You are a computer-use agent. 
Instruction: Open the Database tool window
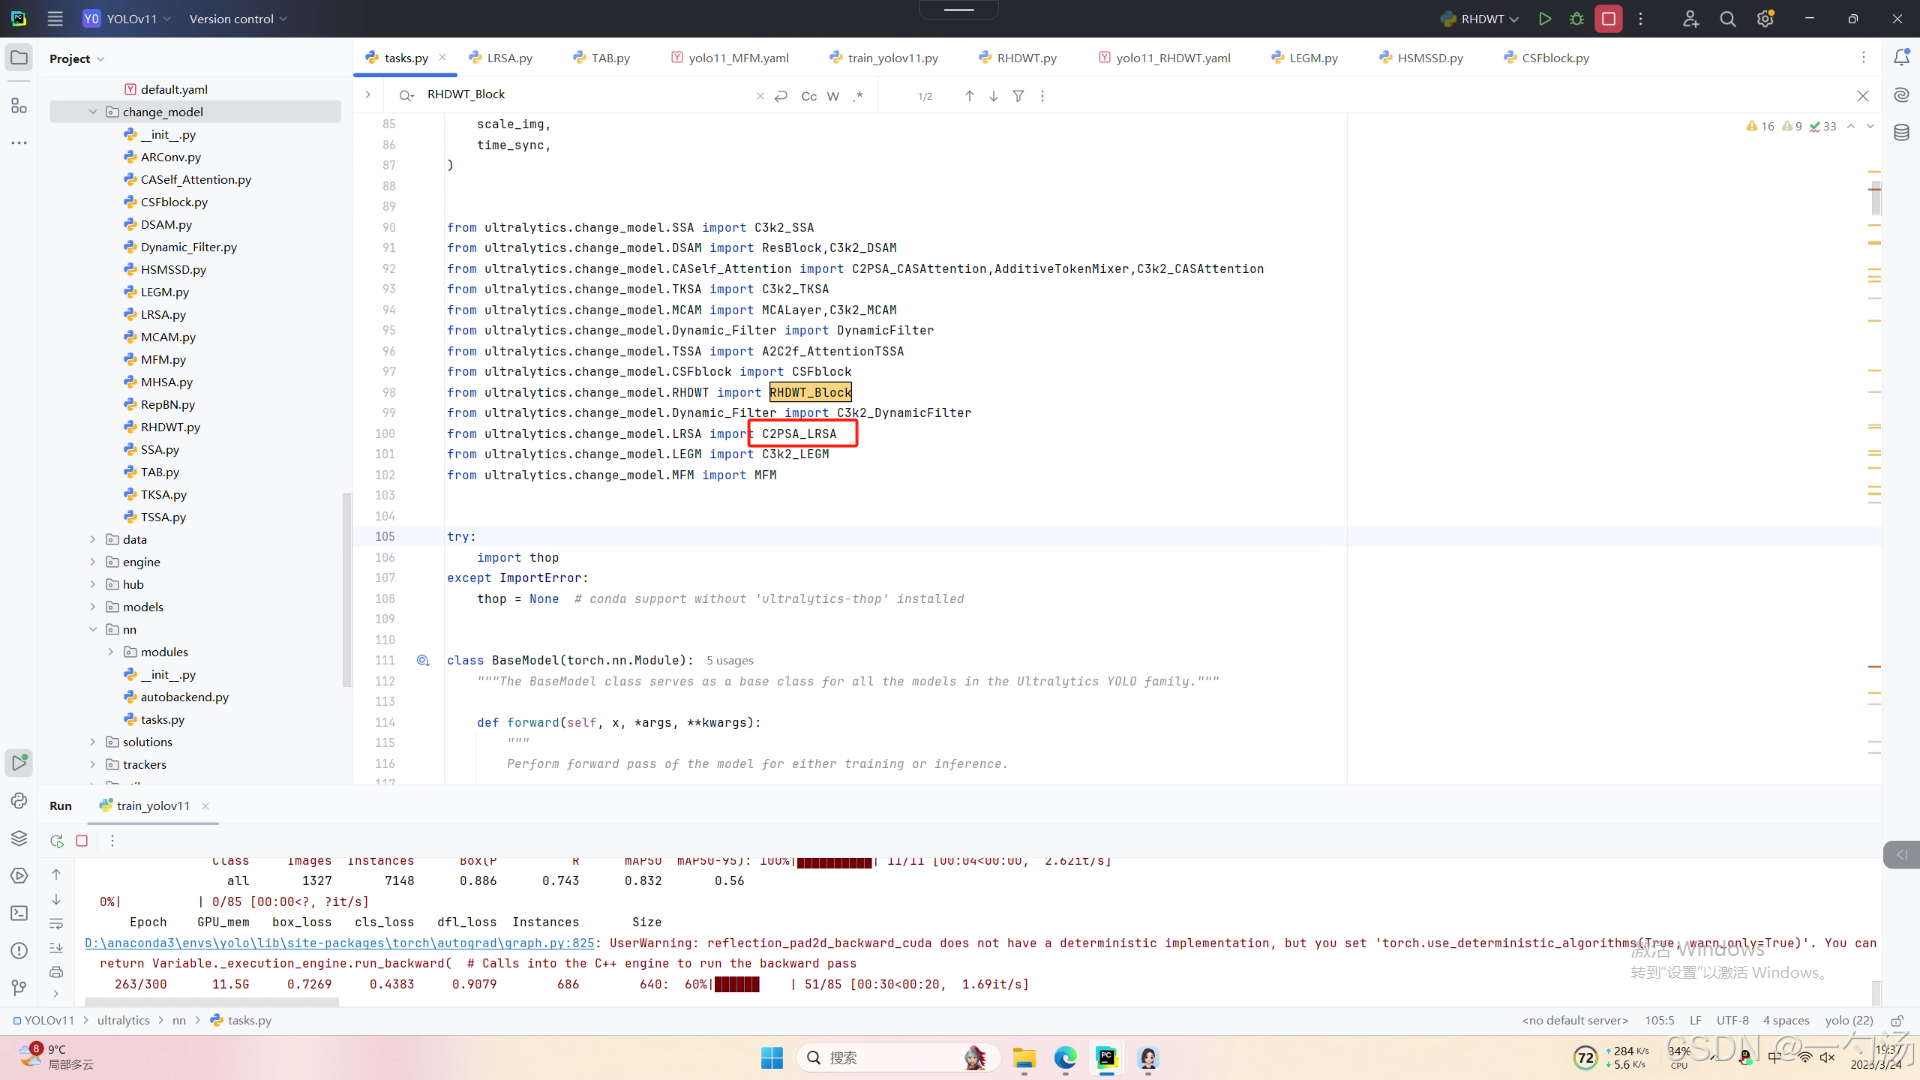[1901, 133]
